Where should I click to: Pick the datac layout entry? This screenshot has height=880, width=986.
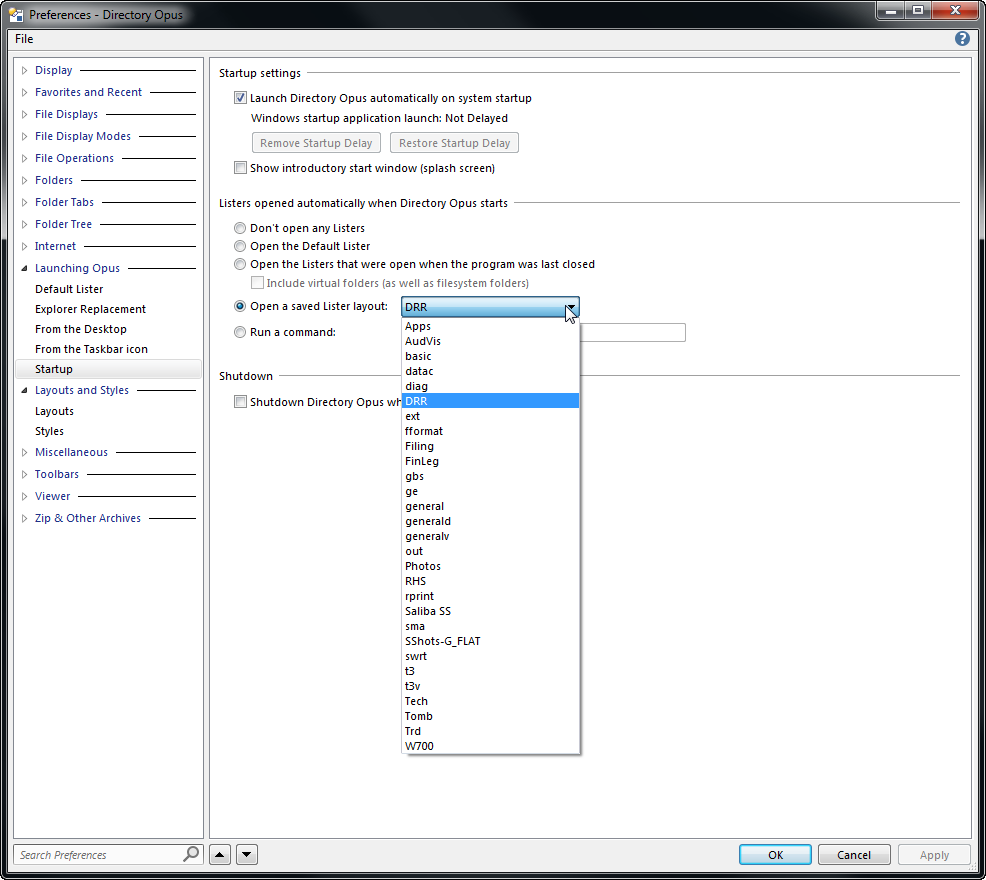(490, 371)
